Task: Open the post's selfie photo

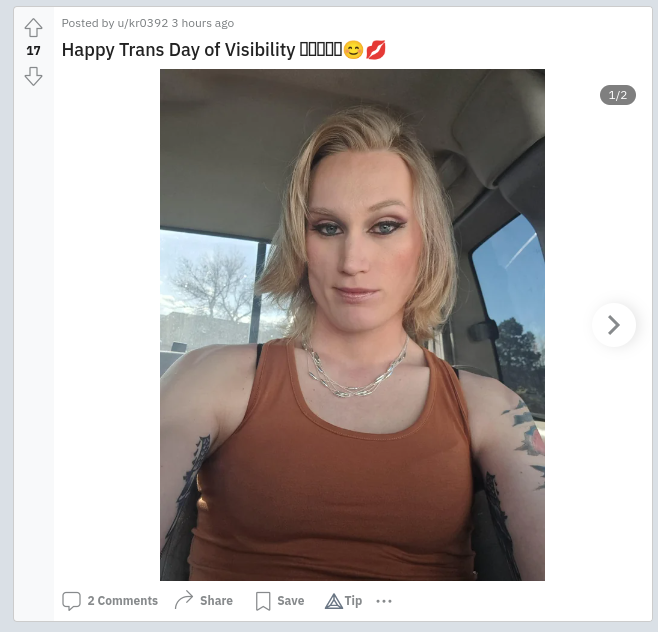Action: point(352,325)
